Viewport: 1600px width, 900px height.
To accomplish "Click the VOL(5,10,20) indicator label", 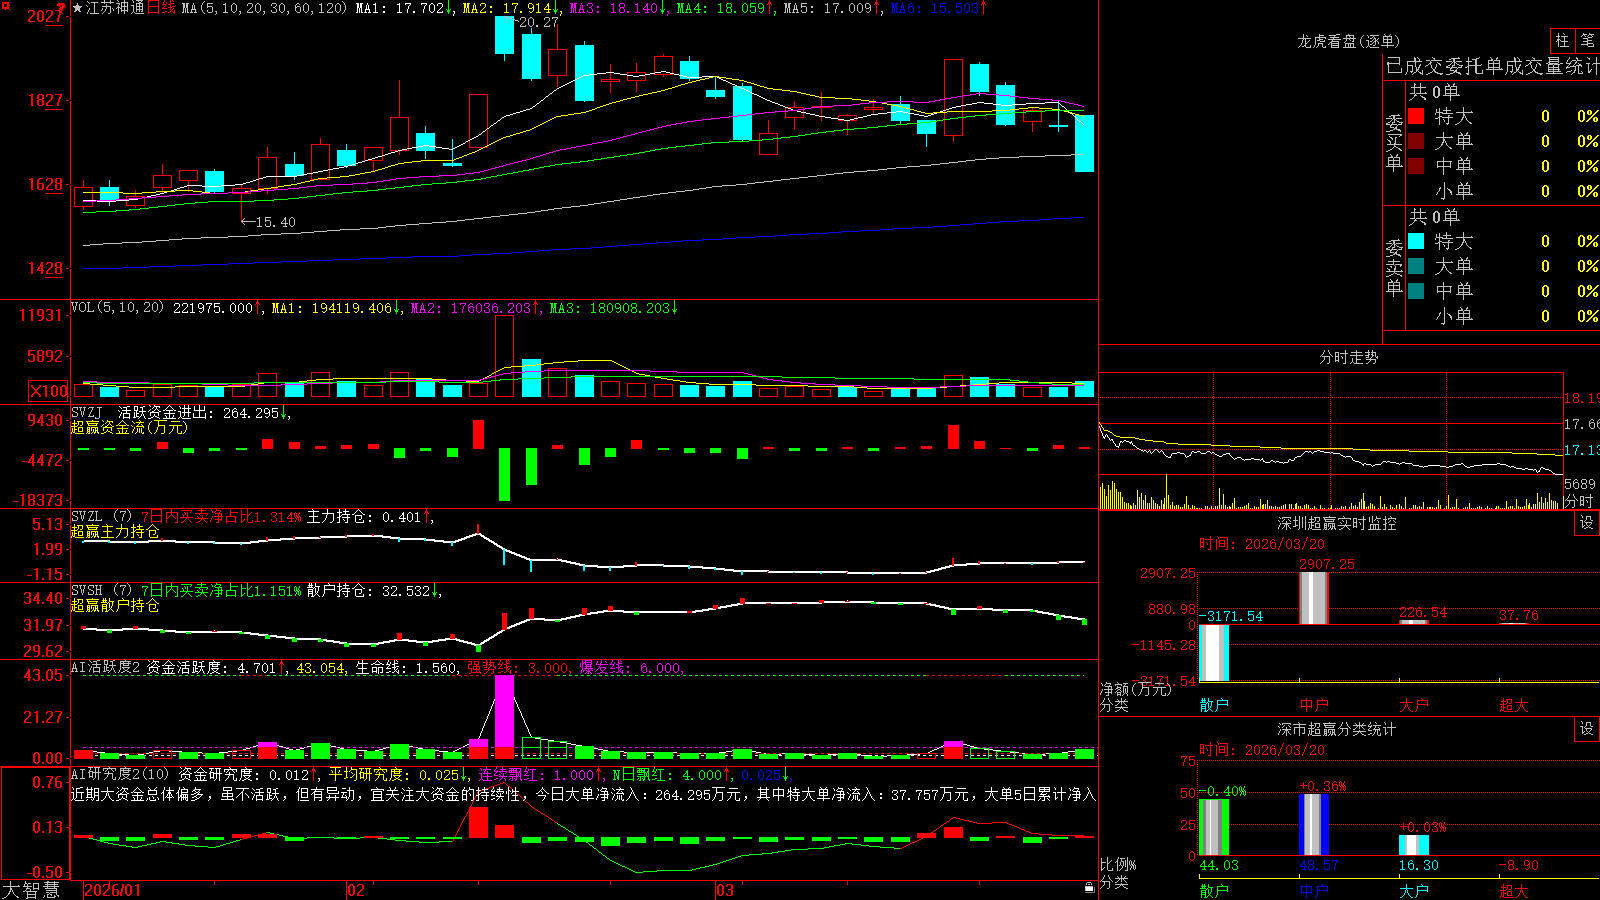I will (117, 308).
